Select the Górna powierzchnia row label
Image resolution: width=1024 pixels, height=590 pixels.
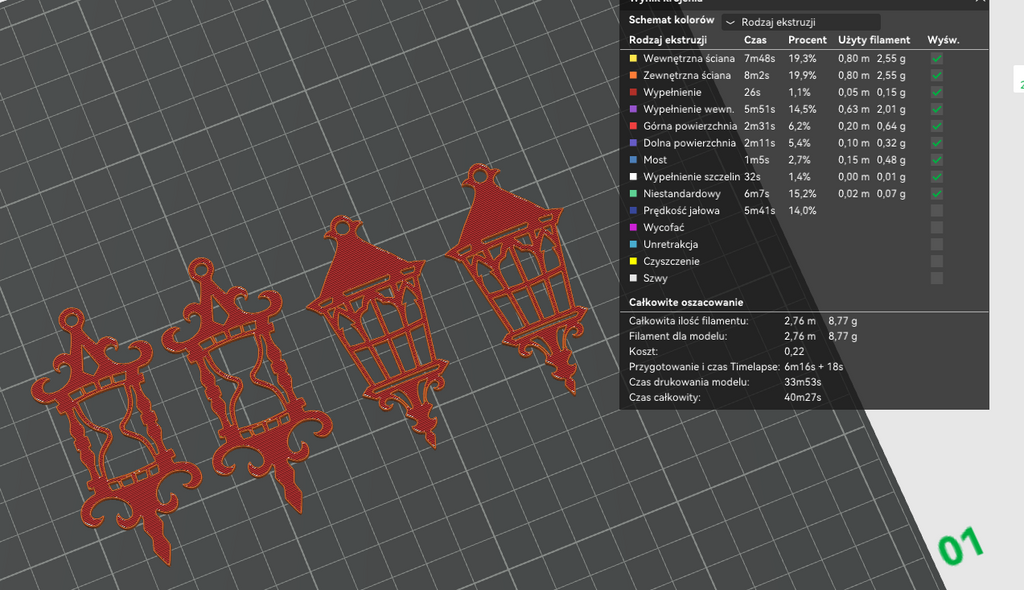click(690, 126)
